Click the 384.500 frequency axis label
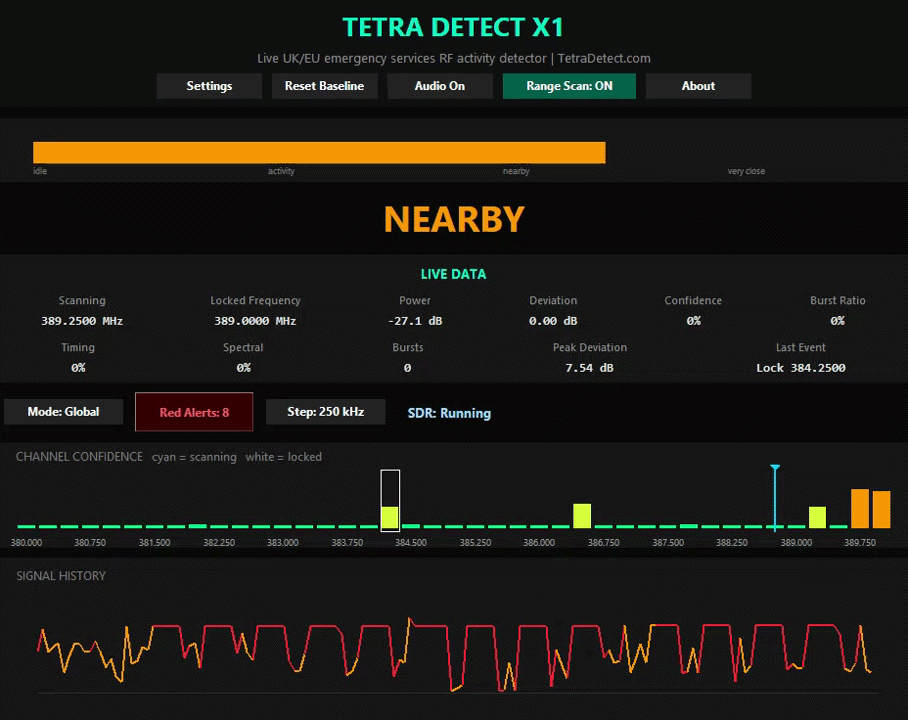Viewport: 908px width, 720px height. (x=411, y=543)
